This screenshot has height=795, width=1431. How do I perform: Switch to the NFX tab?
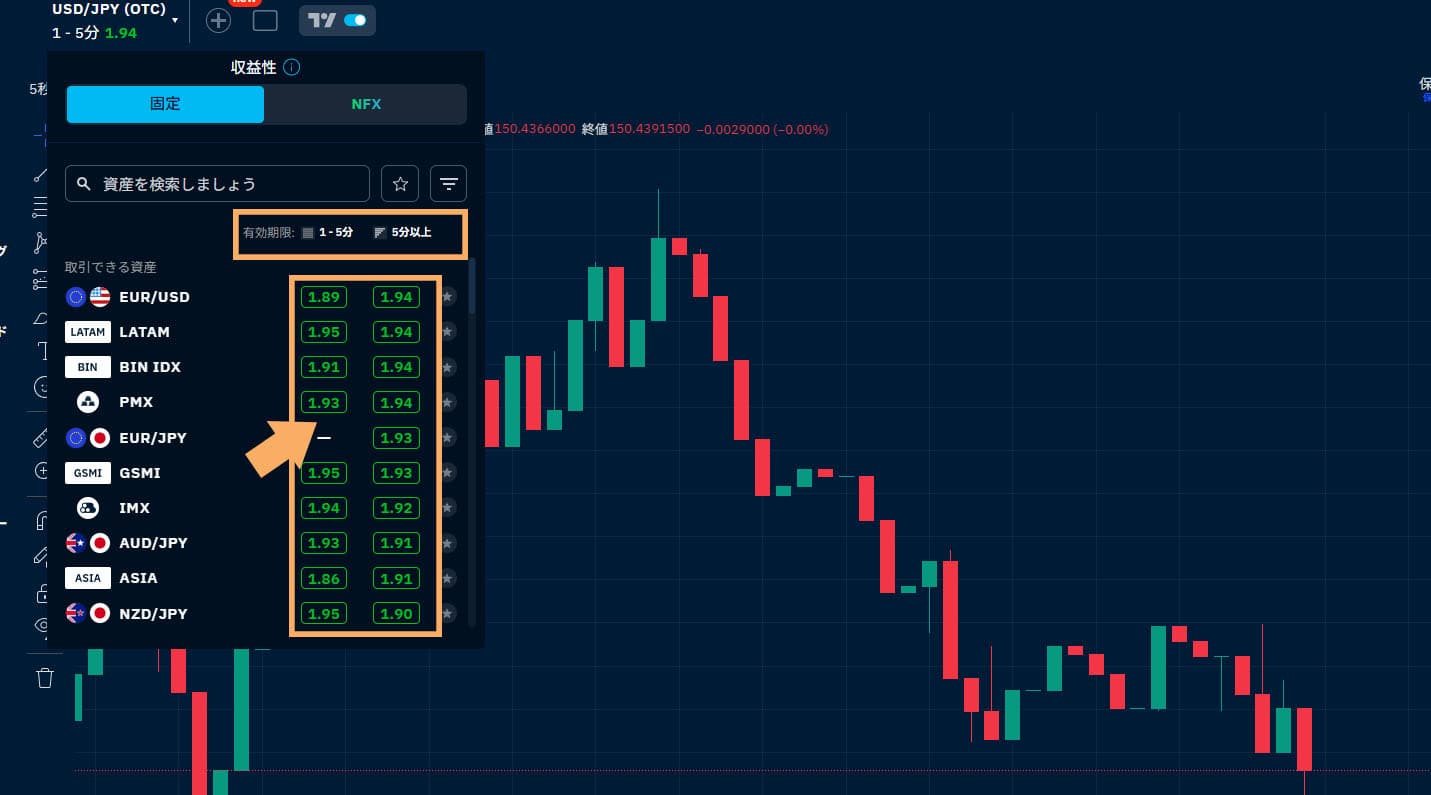[x=366, y=104]
